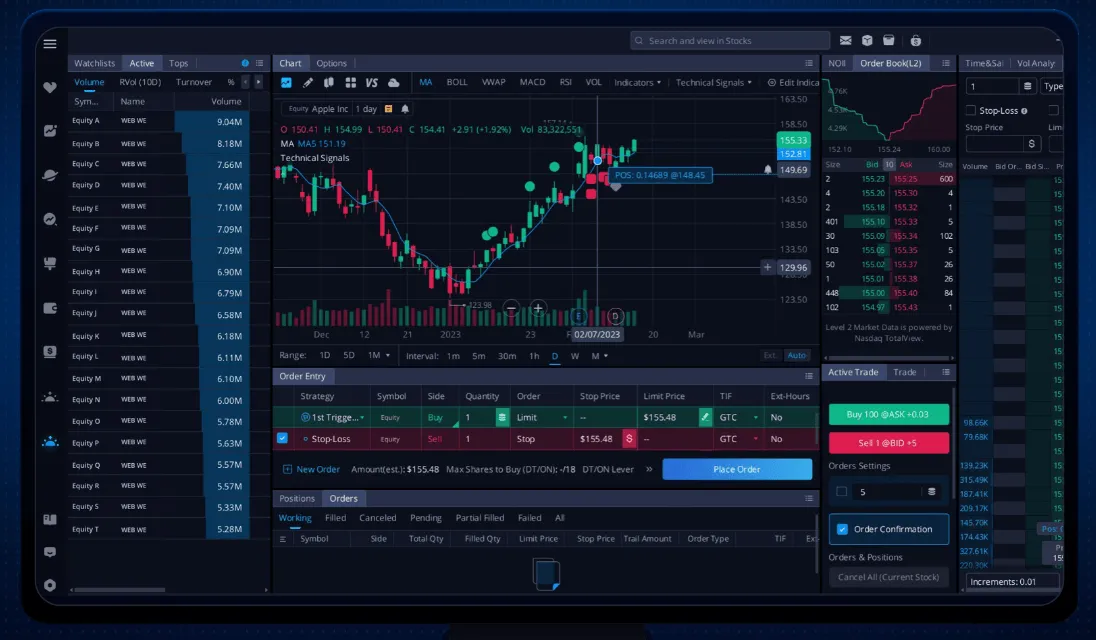Open the chart grid layout icon
The height and width of the screenshot is (640, 1096).
[x=350, y=82]
